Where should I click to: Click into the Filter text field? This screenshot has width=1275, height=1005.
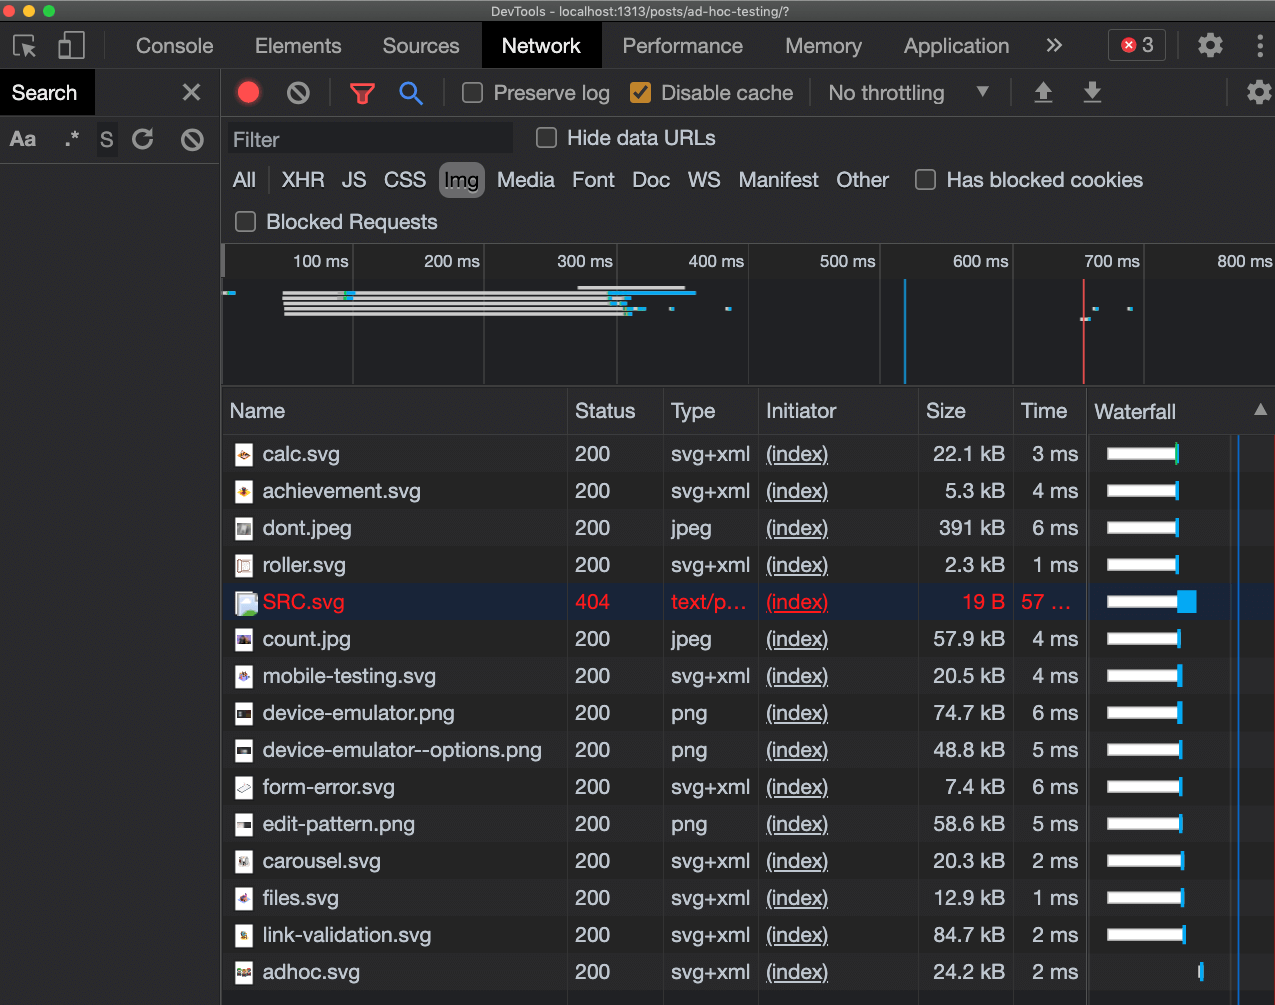[x=370, y=139]
